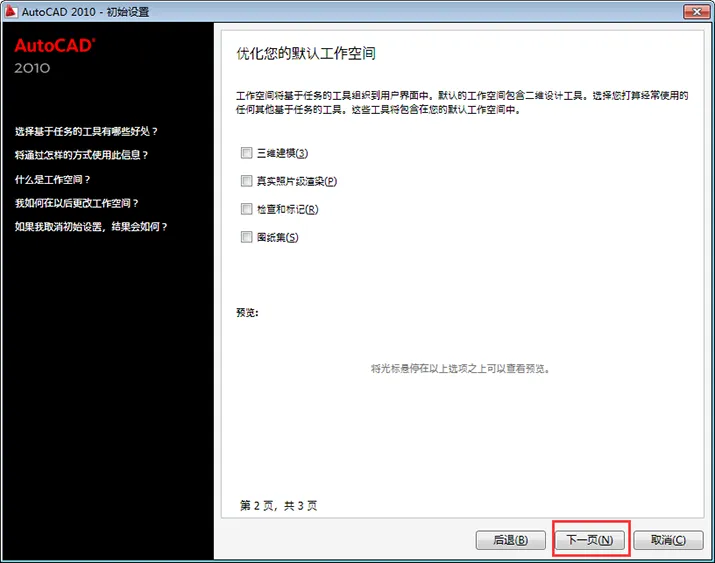This screenshot has width=715, height=563.
Task: Click the AutoCAD 2010 logo in sidebar
Action: coord(55,56)
